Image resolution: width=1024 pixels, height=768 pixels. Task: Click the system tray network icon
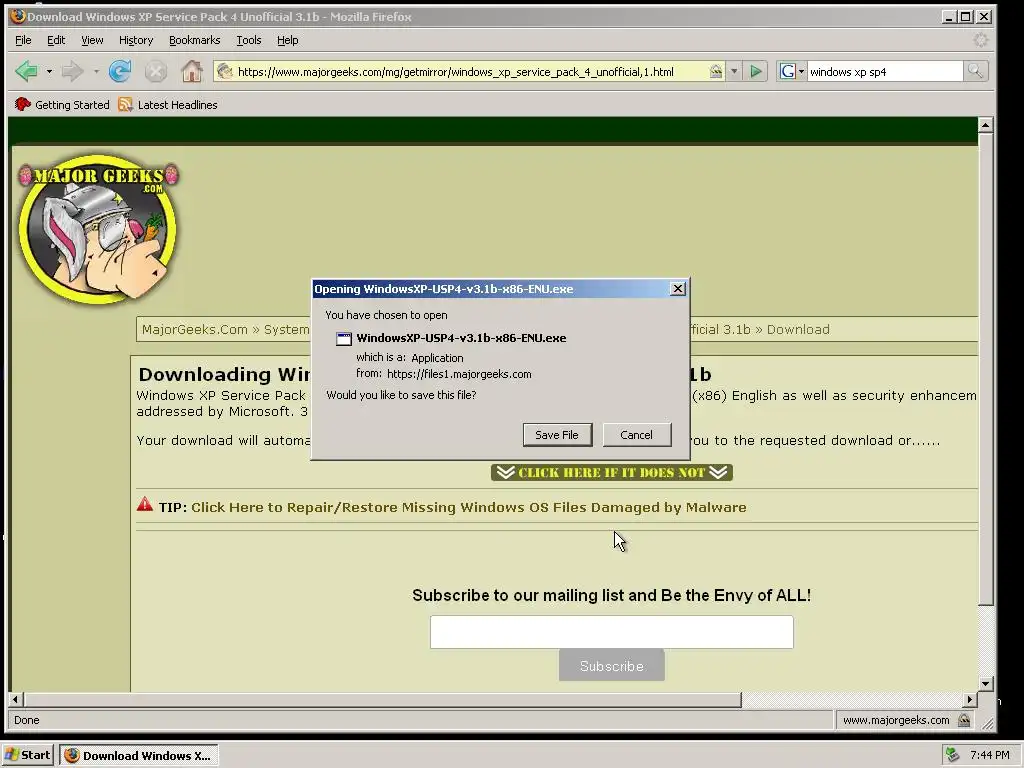[x=953, y=755]
